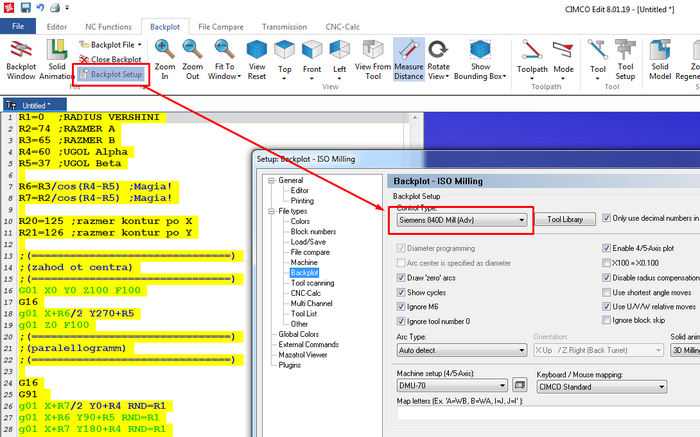The image size is (700, 437).
Task: Open the Tool Setup icon
Action: pos(625,58)
